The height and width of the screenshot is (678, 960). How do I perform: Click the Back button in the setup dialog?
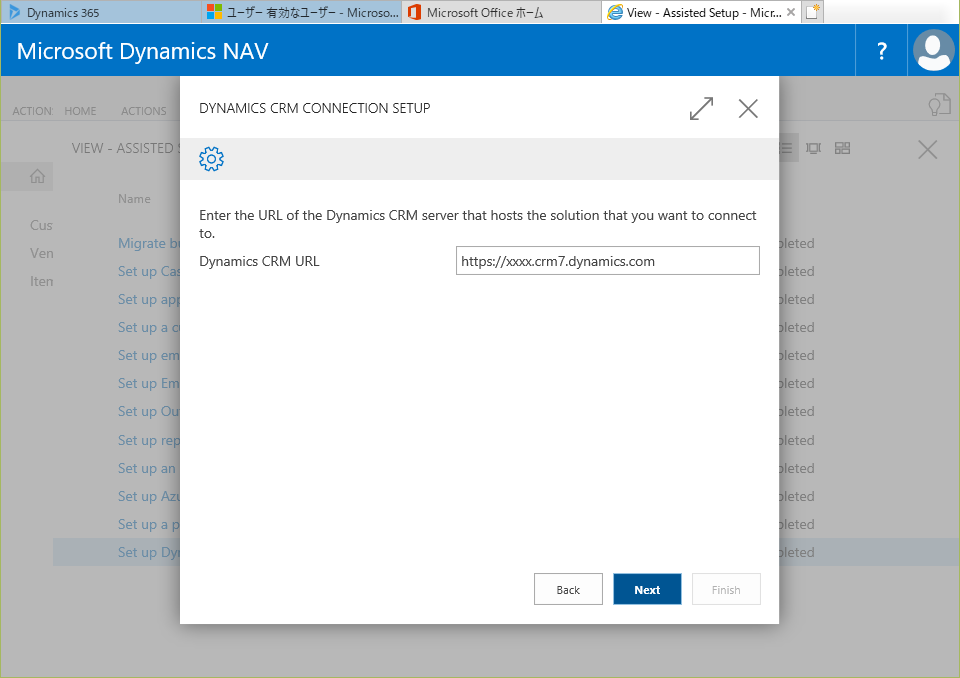(x=568, y=589)
